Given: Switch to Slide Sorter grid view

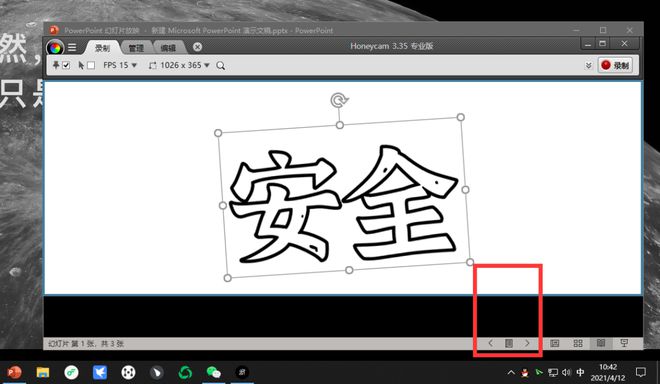Looking at the screenshot, I should tap(578, 343).
